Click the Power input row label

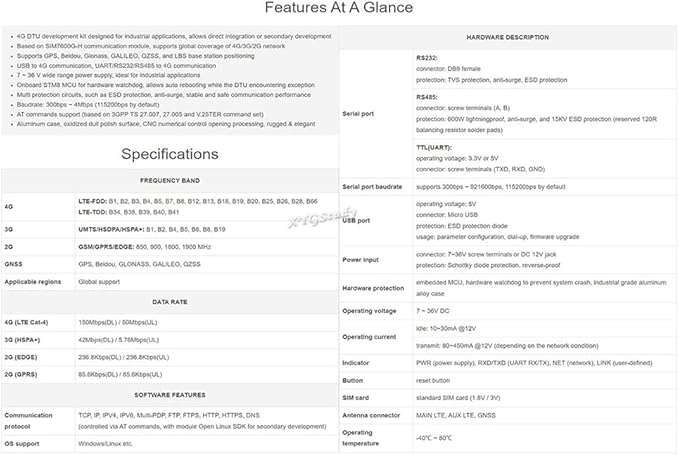tap(361, 260)
